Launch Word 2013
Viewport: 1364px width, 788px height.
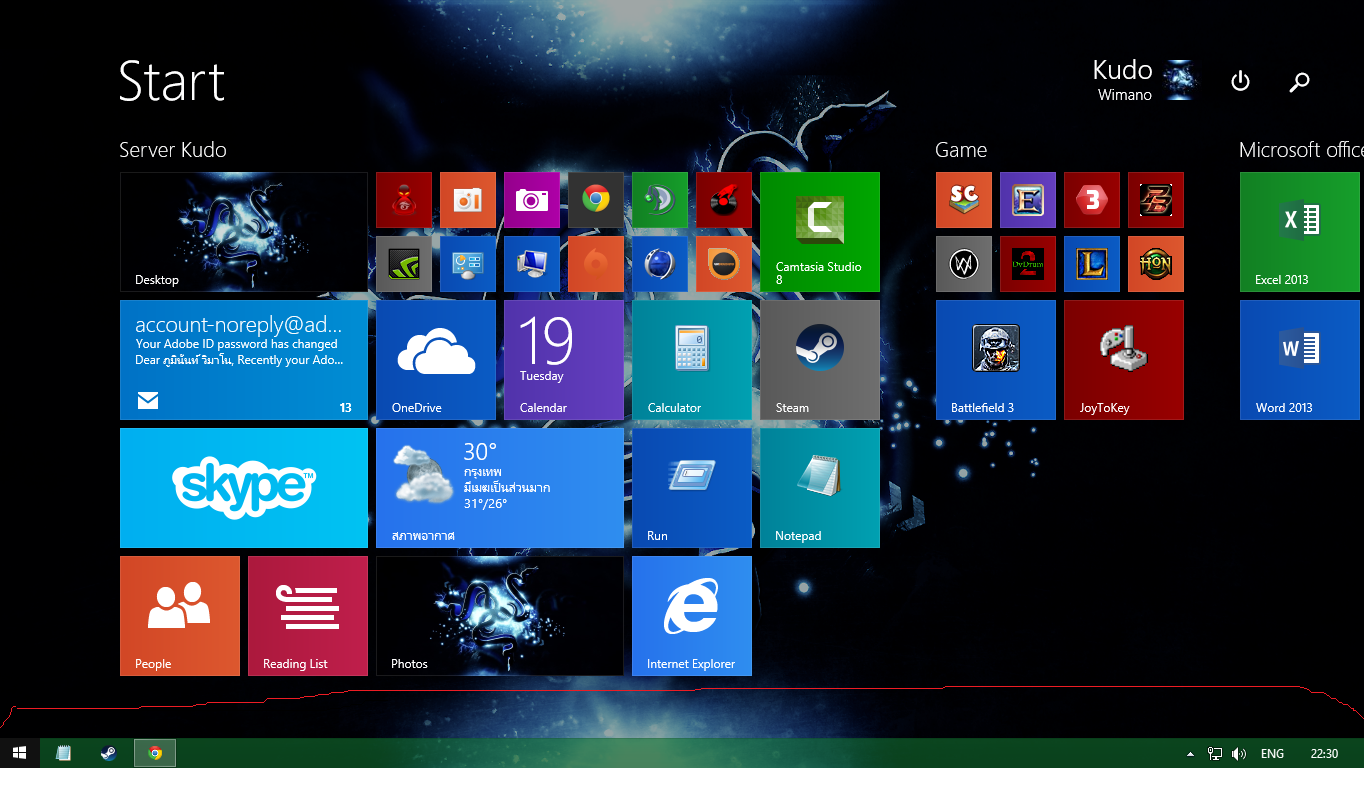[x=1300, y=360]
